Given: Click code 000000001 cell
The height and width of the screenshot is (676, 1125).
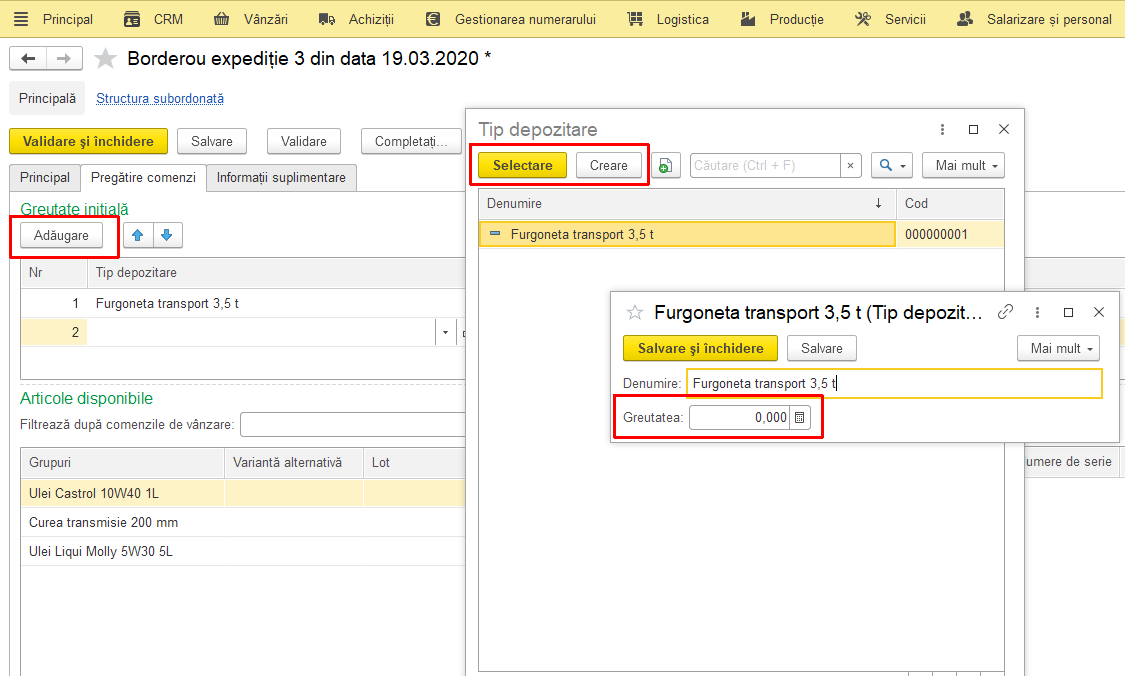Looking at the screenshot, I should pyautogui.click(x=950, y=234).
